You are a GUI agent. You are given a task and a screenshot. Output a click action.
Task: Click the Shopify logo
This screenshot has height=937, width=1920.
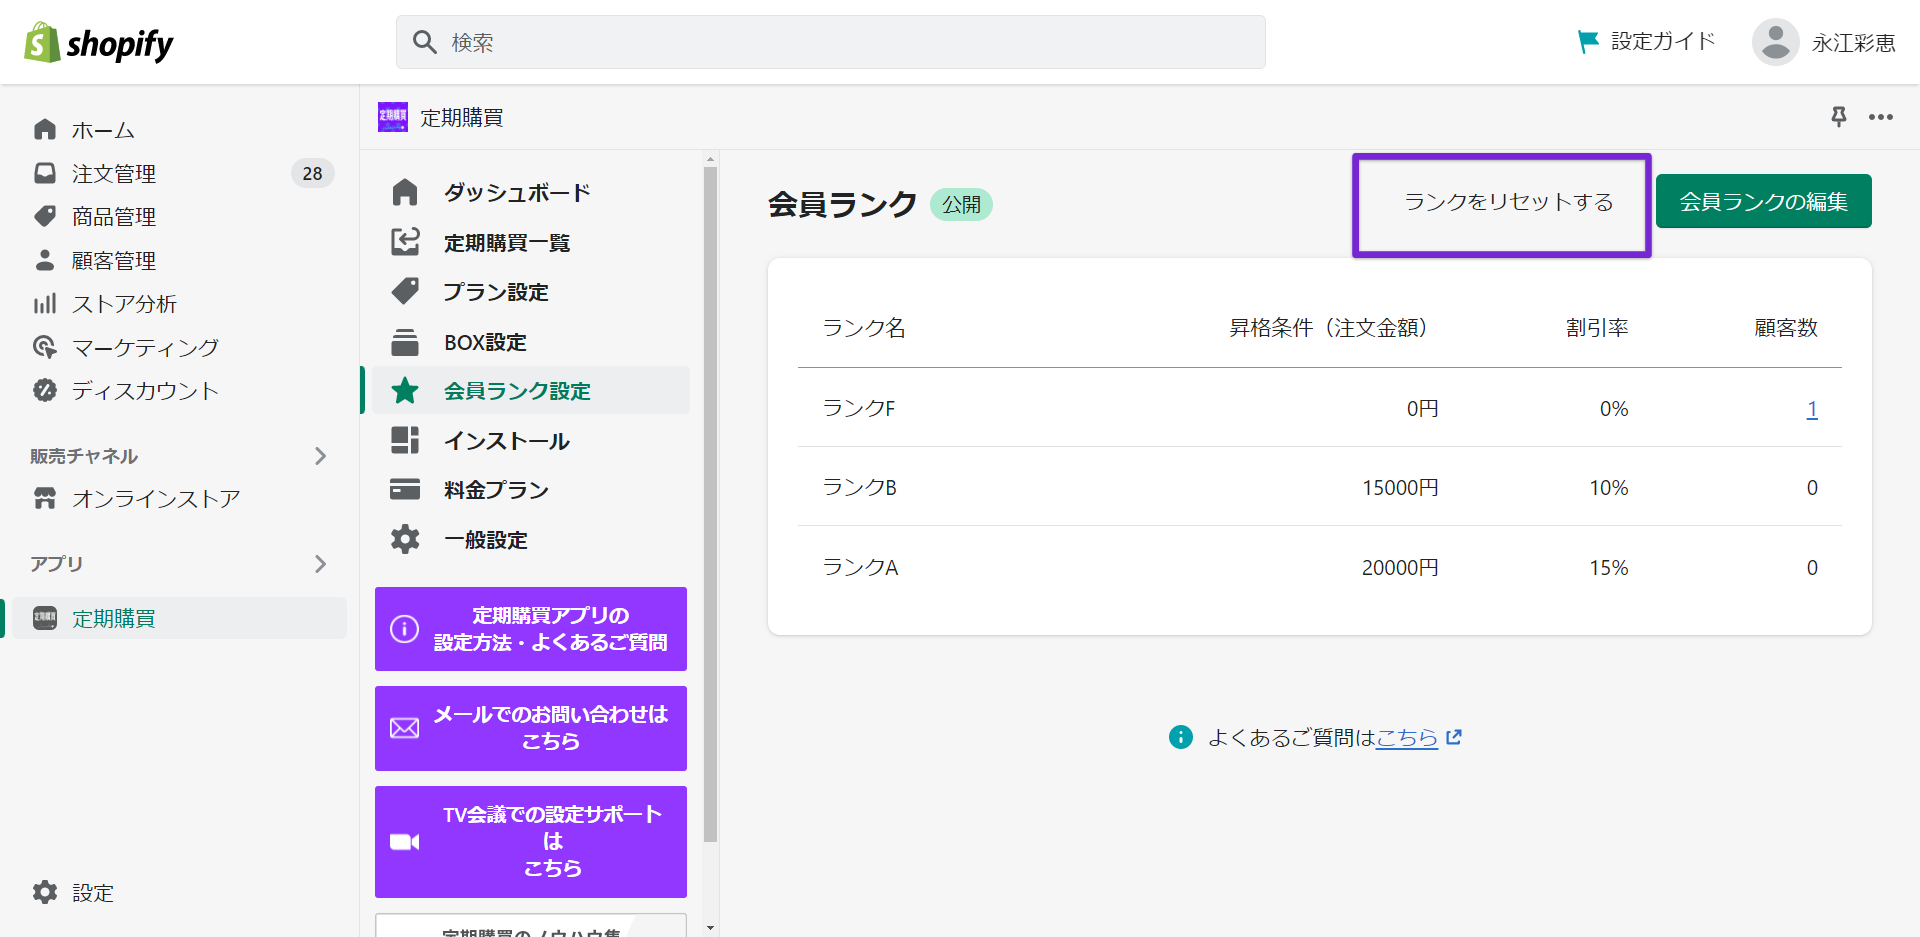coord(98,43)
